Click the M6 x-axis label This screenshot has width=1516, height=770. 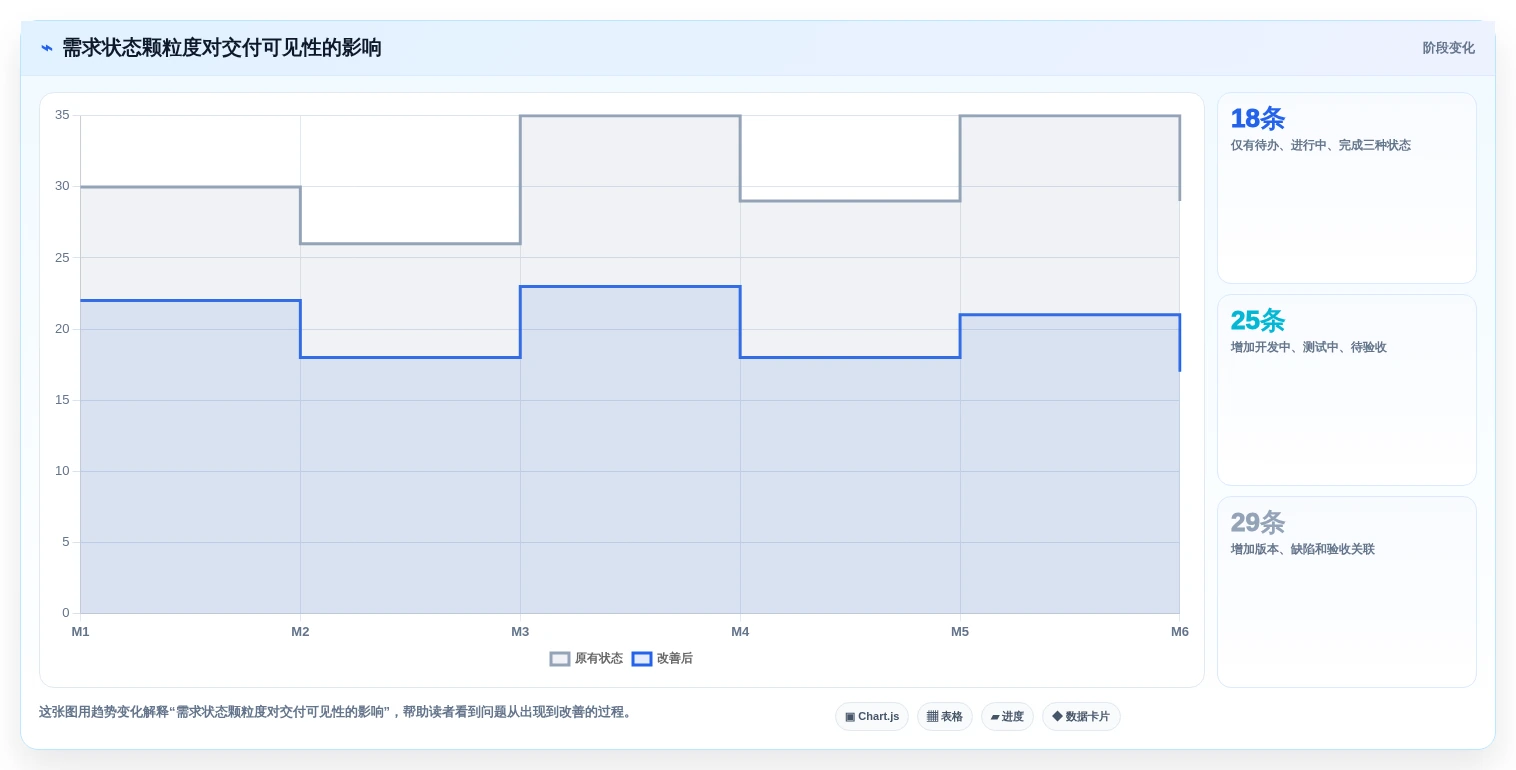coord(1180,632)
